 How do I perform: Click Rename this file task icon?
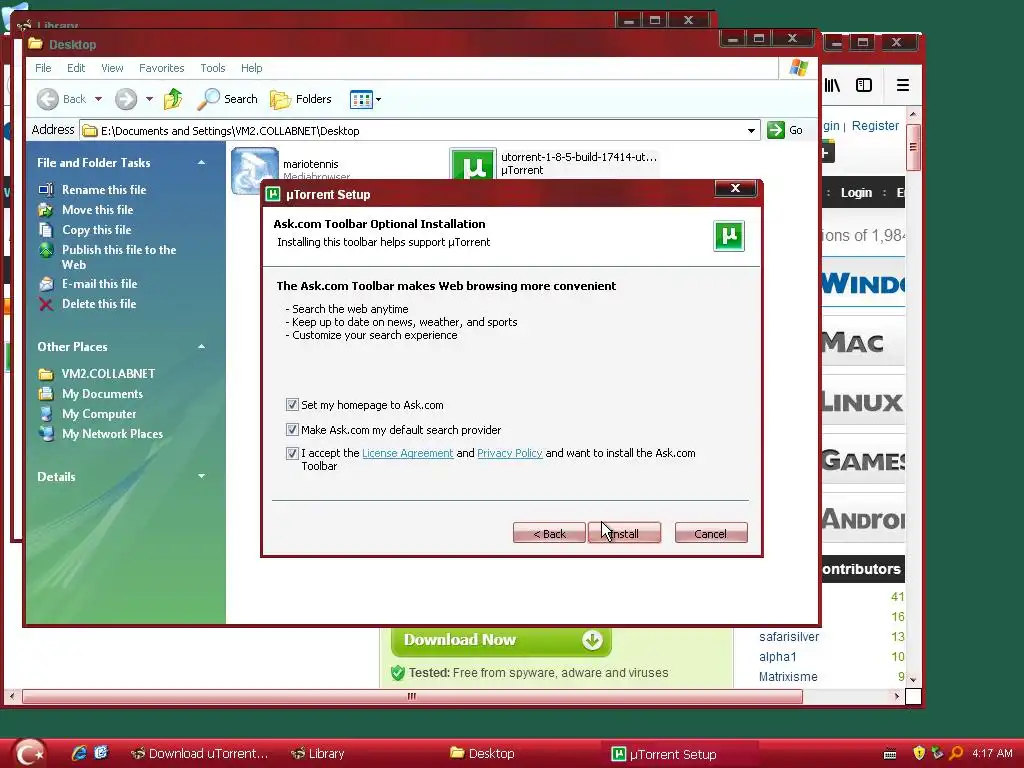46,190
